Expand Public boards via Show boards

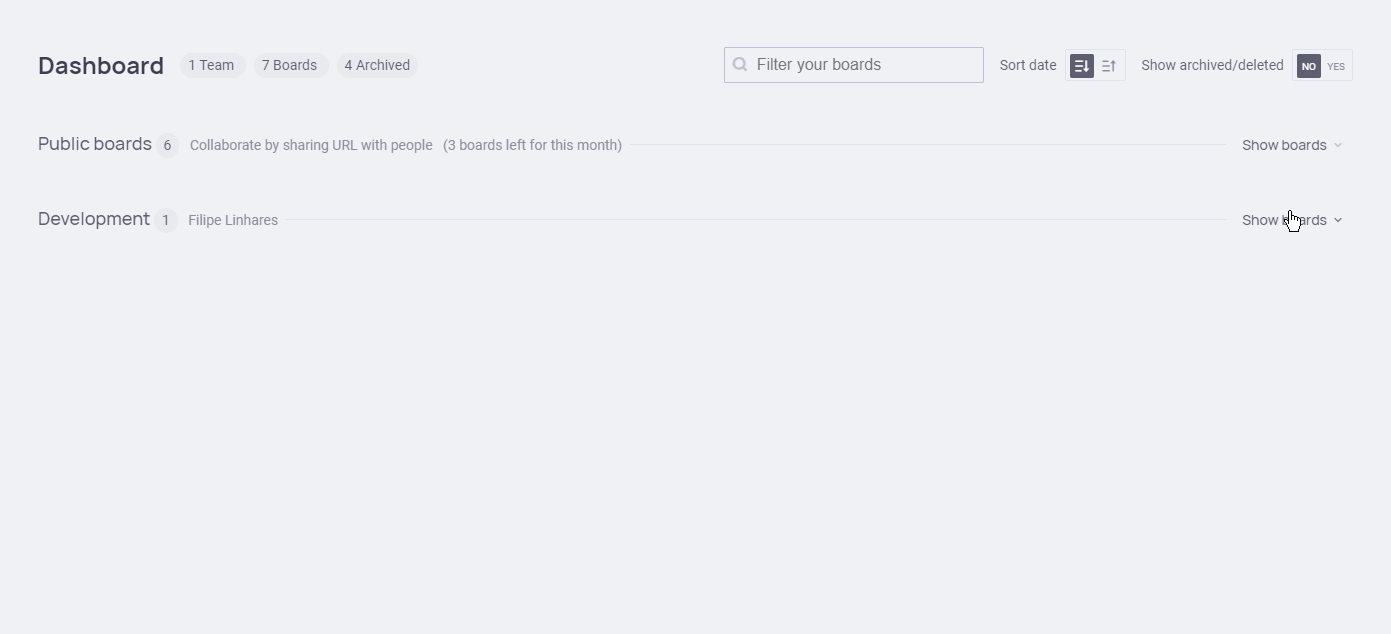1284,145
